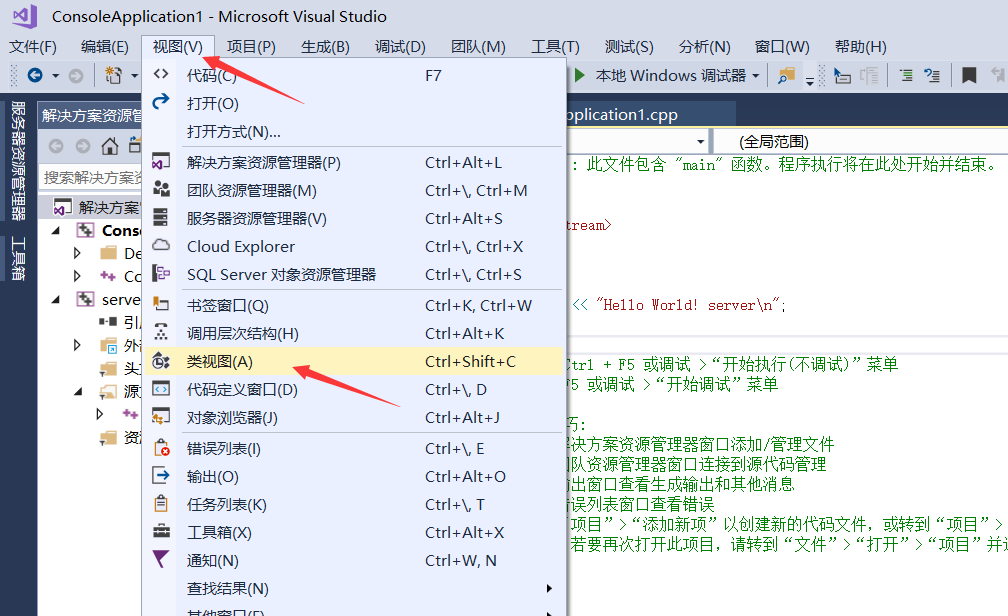Expand the 外… external dependencies node
The width and height of the screenshot is (1008, 616).
77,345
